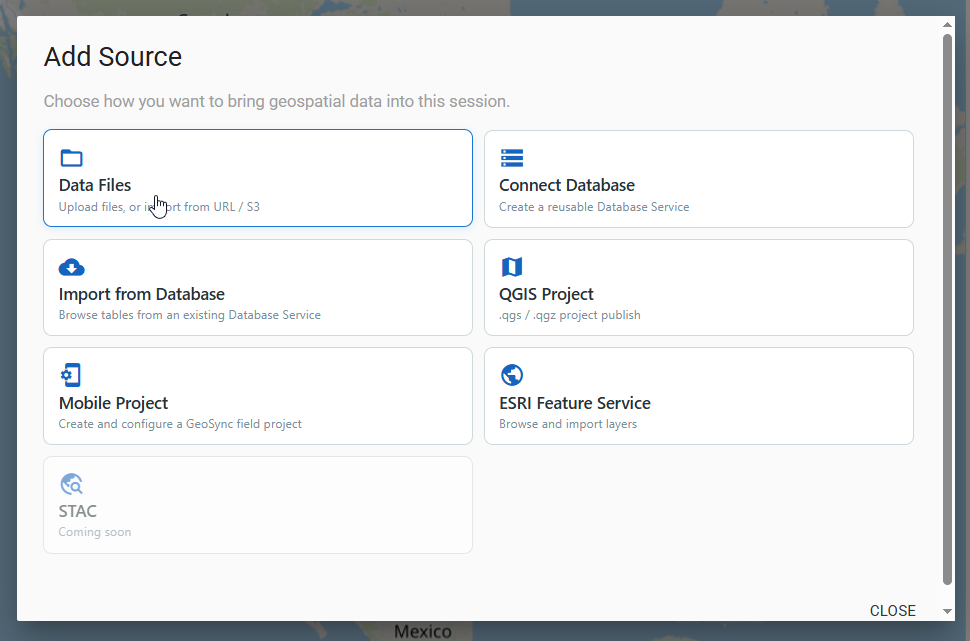Click the Data Files folder icon
Screen dimensions: 970x641
click(x=71, y=158)
